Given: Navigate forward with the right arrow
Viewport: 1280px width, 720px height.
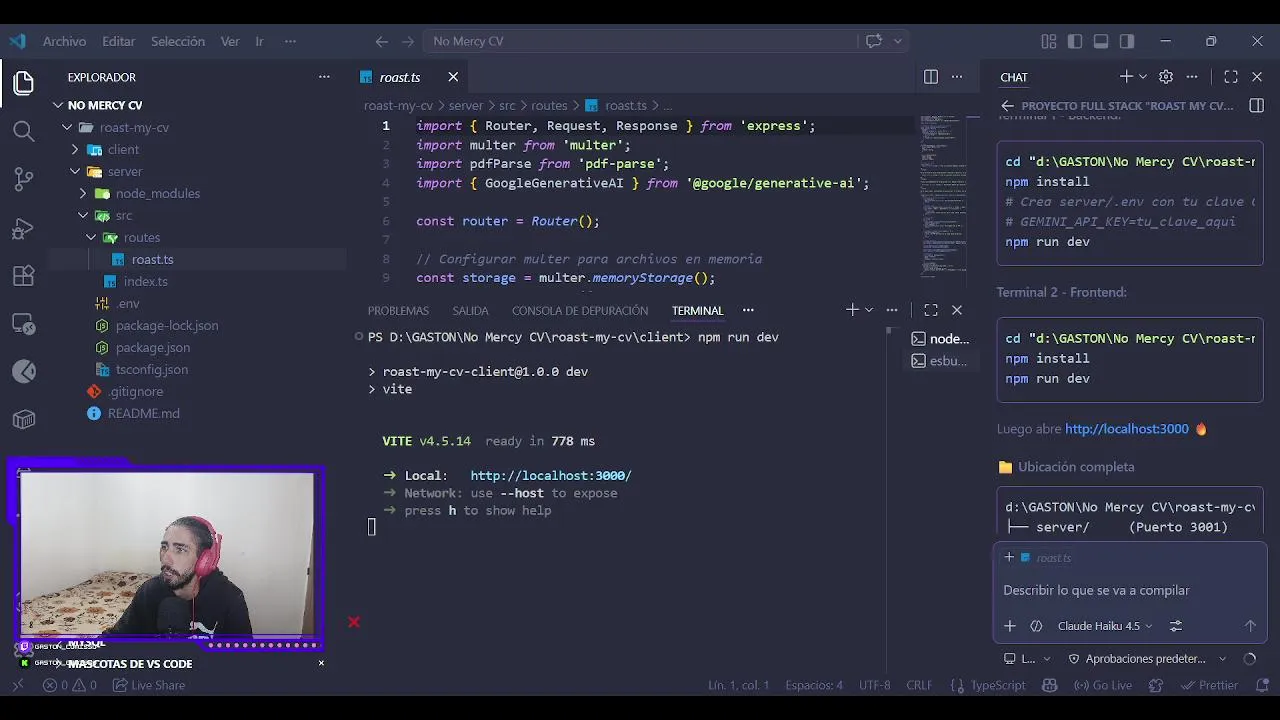Looking at the screenshot, I should click(407, 41).
